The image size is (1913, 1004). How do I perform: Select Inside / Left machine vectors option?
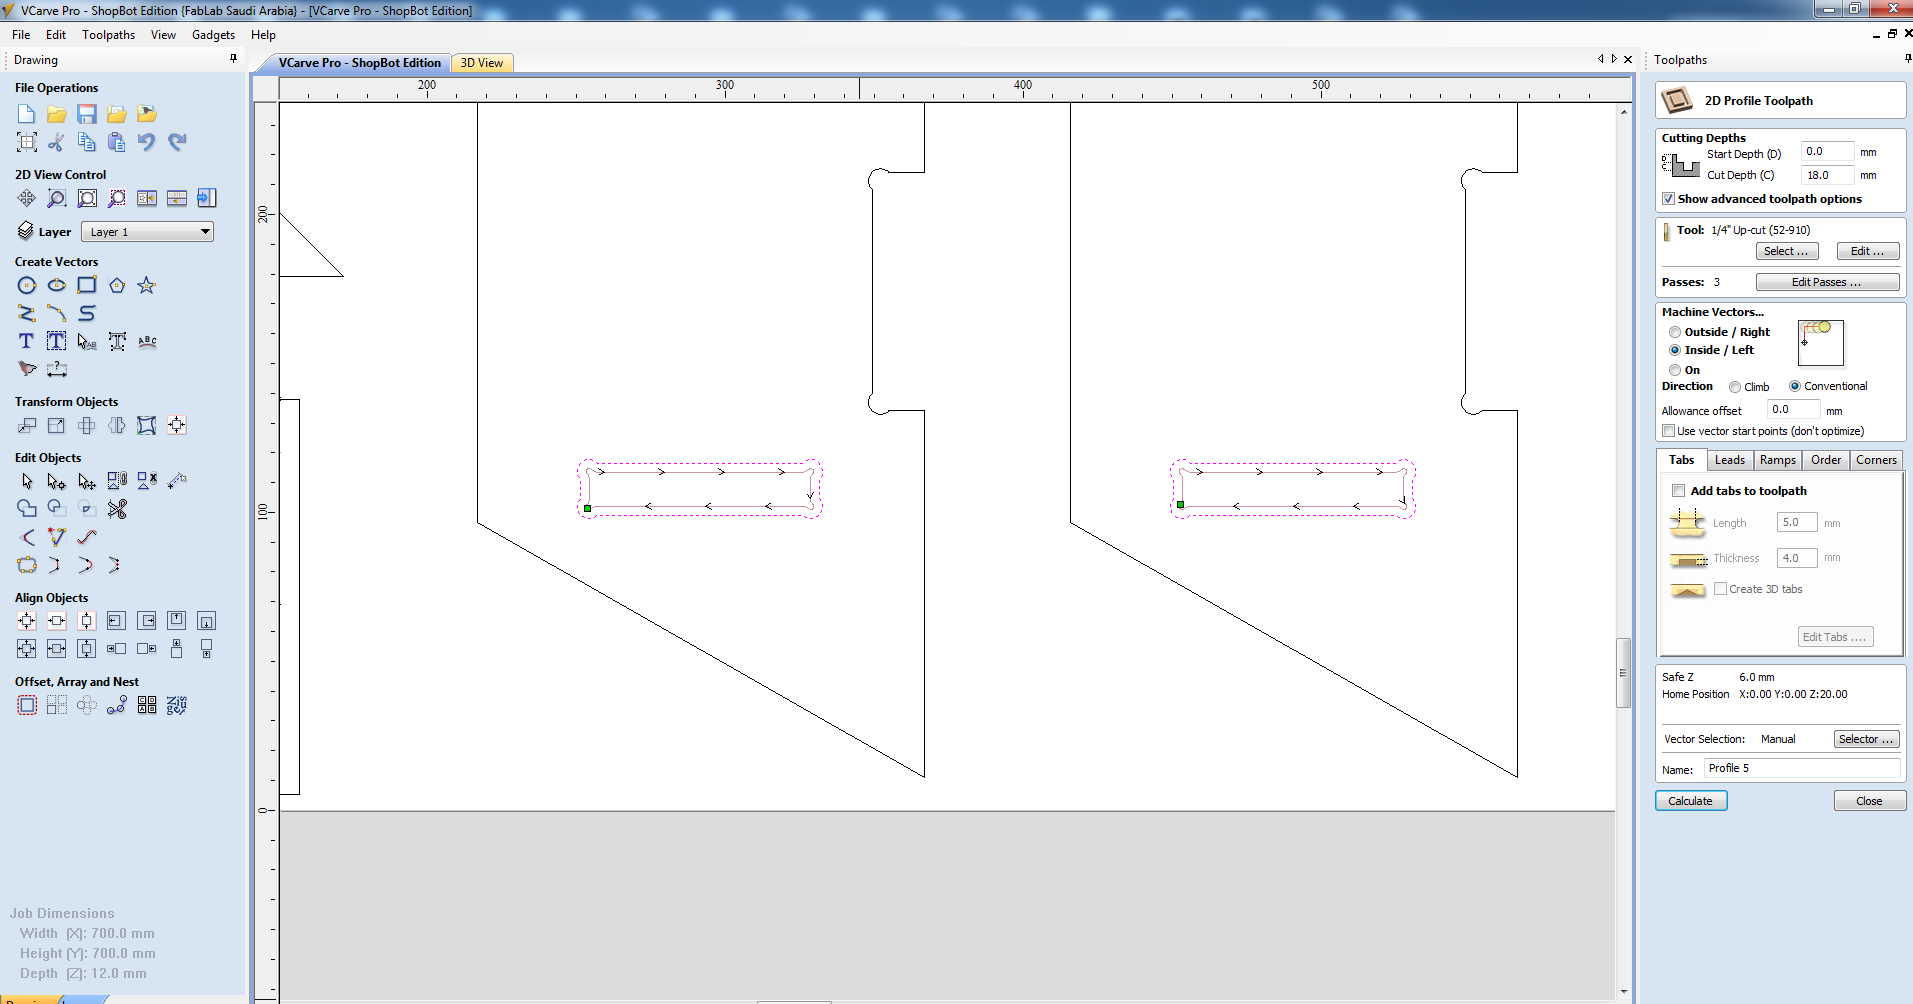[x=1675, y=350]
